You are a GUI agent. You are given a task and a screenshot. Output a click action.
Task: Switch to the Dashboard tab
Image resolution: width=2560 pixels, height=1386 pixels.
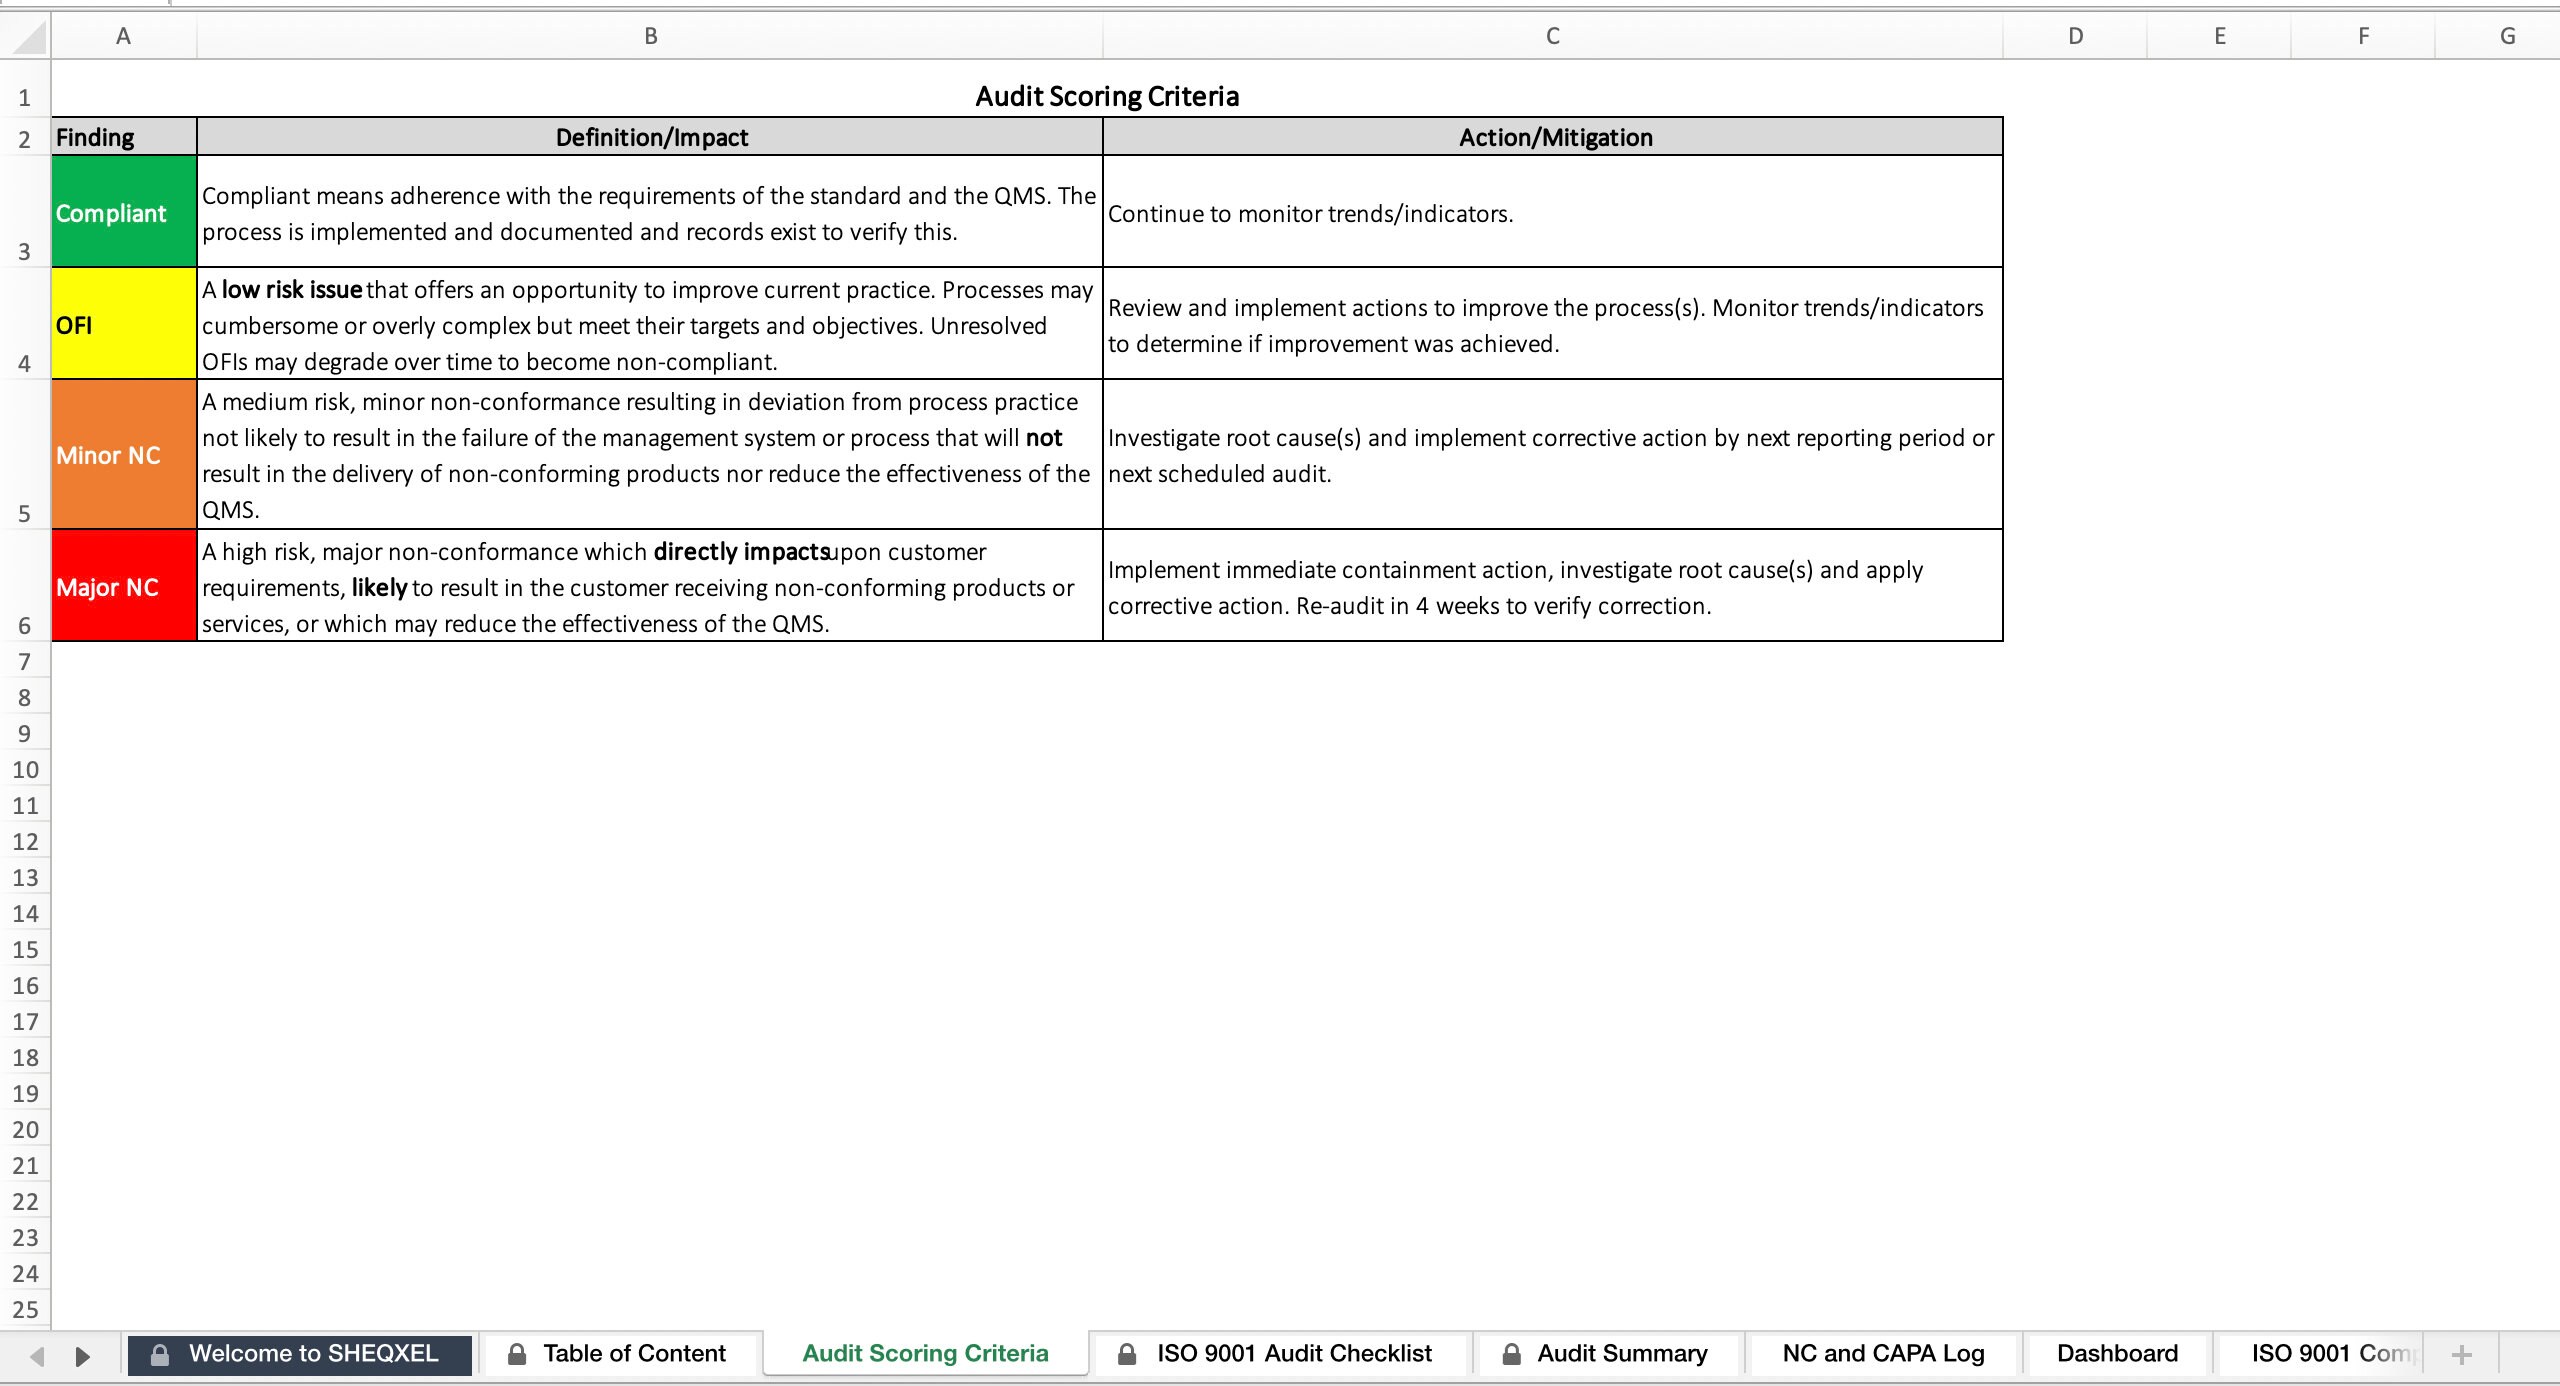2117,1354
